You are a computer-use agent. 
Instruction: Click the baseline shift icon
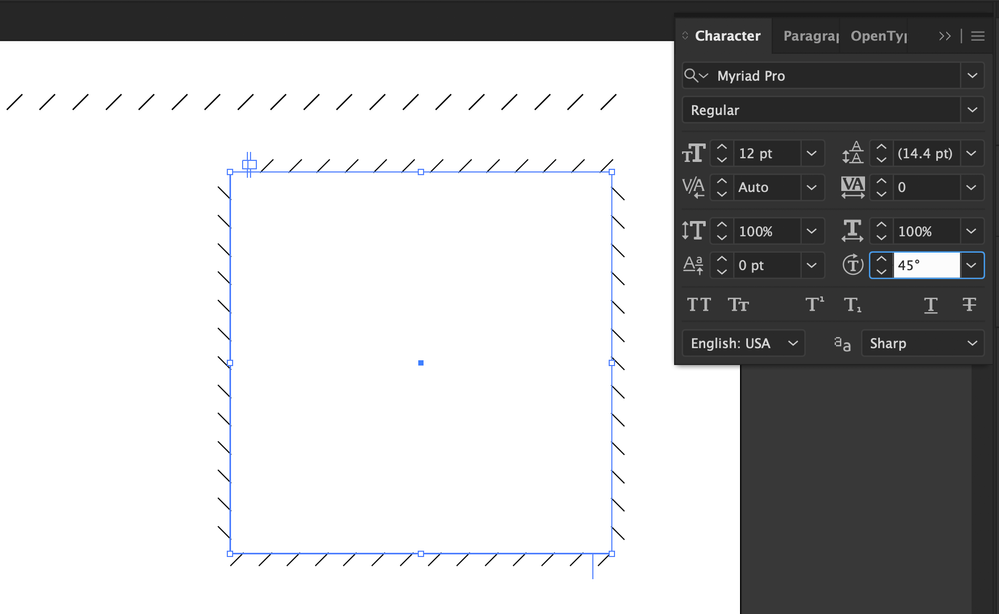pyautogui.click(x=694, y=266)
